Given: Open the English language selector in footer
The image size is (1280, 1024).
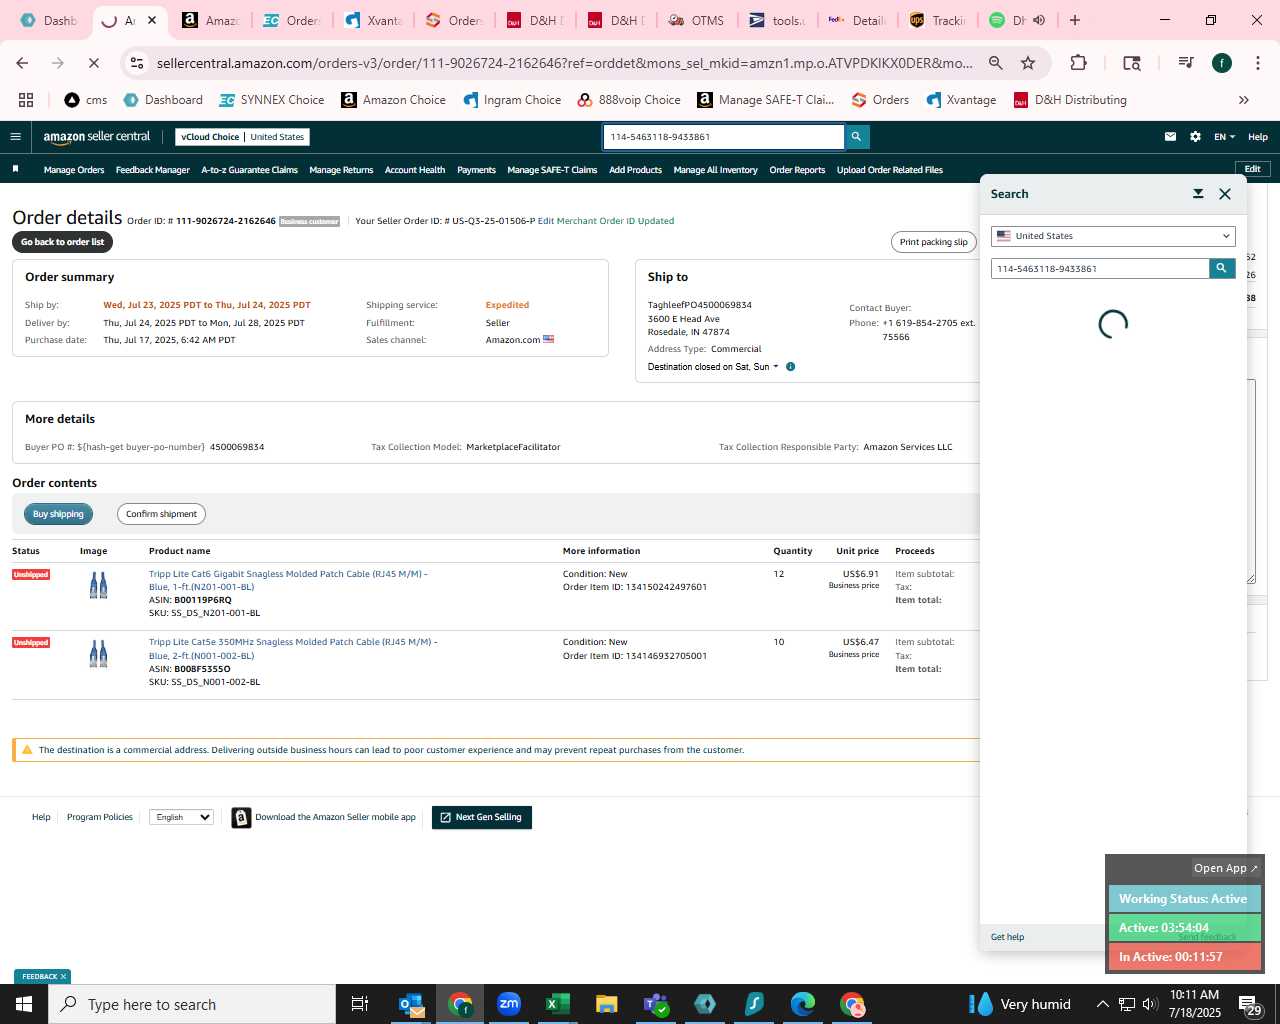Looking at the screenshot, I should pyautogui.click(x=181, y=817).
